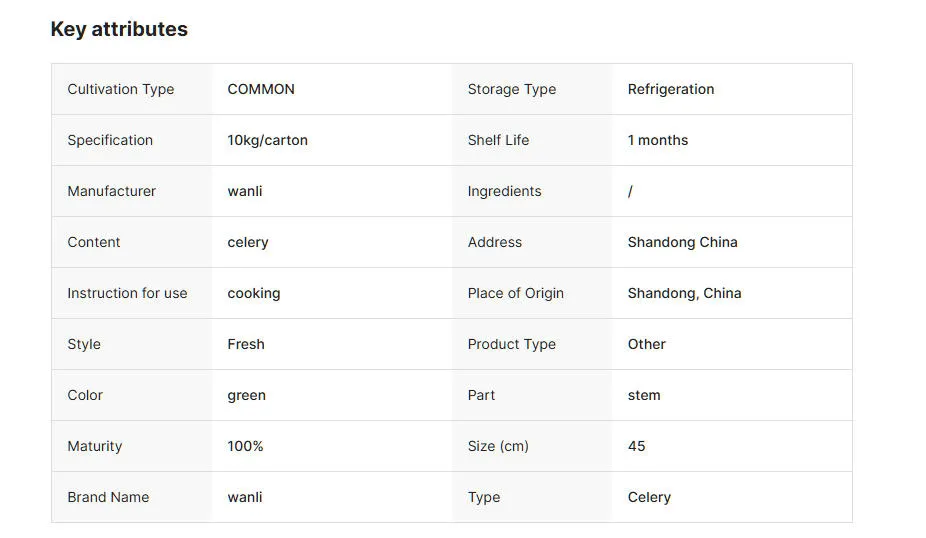This screenshot has height=538, width=926.
Task: Select the 100% maturity value
Action: coord(245,446)
